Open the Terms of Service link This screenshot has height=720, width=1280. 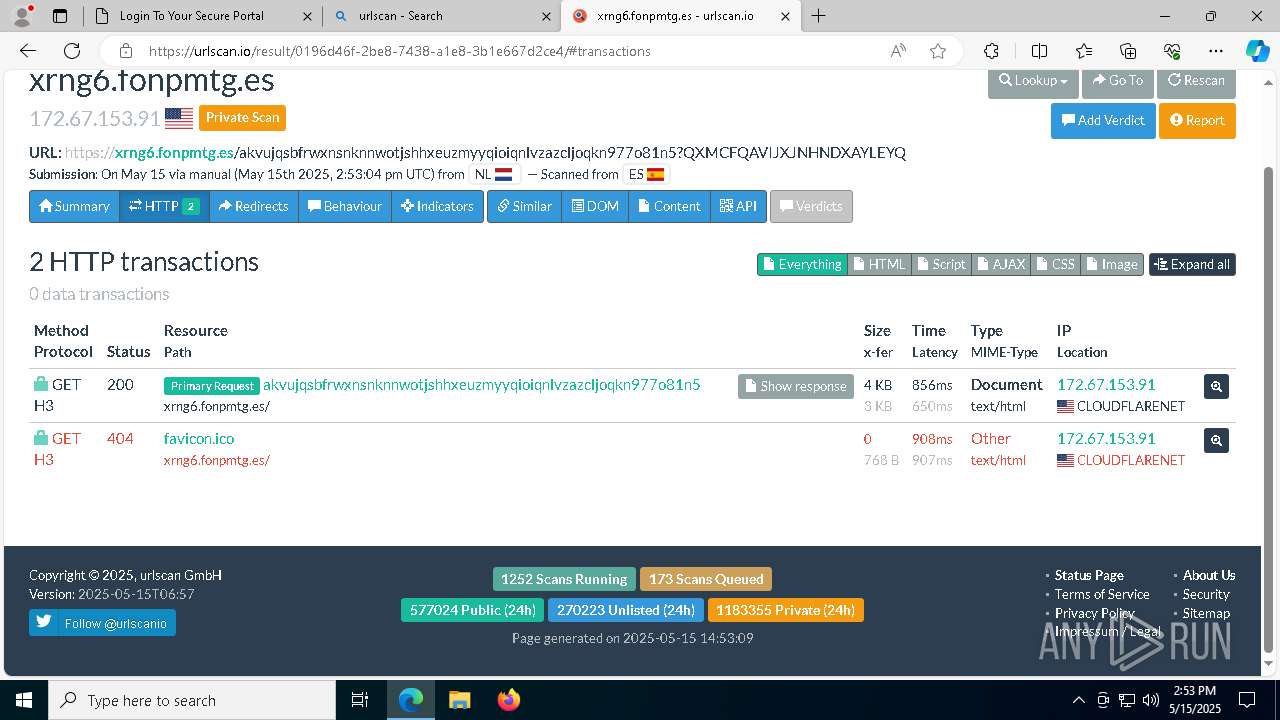1102,594
